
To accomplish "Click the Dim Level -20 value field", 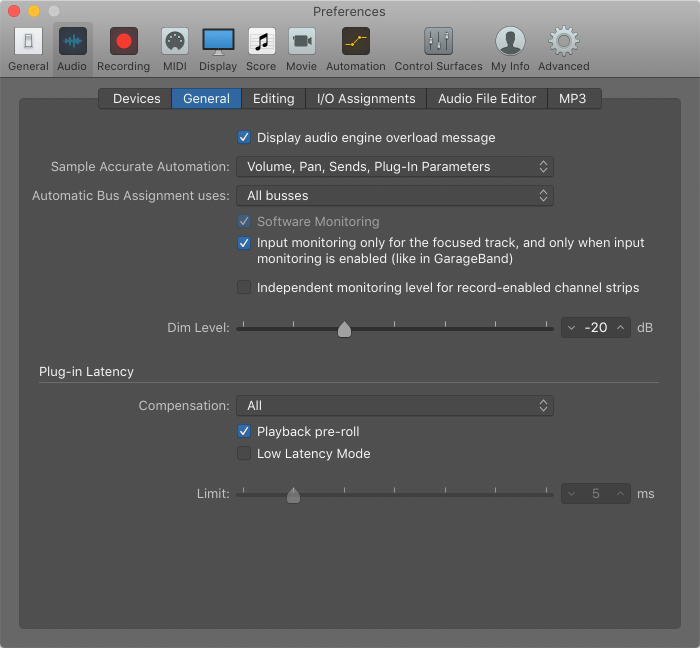I will click(x=596, y=328).
